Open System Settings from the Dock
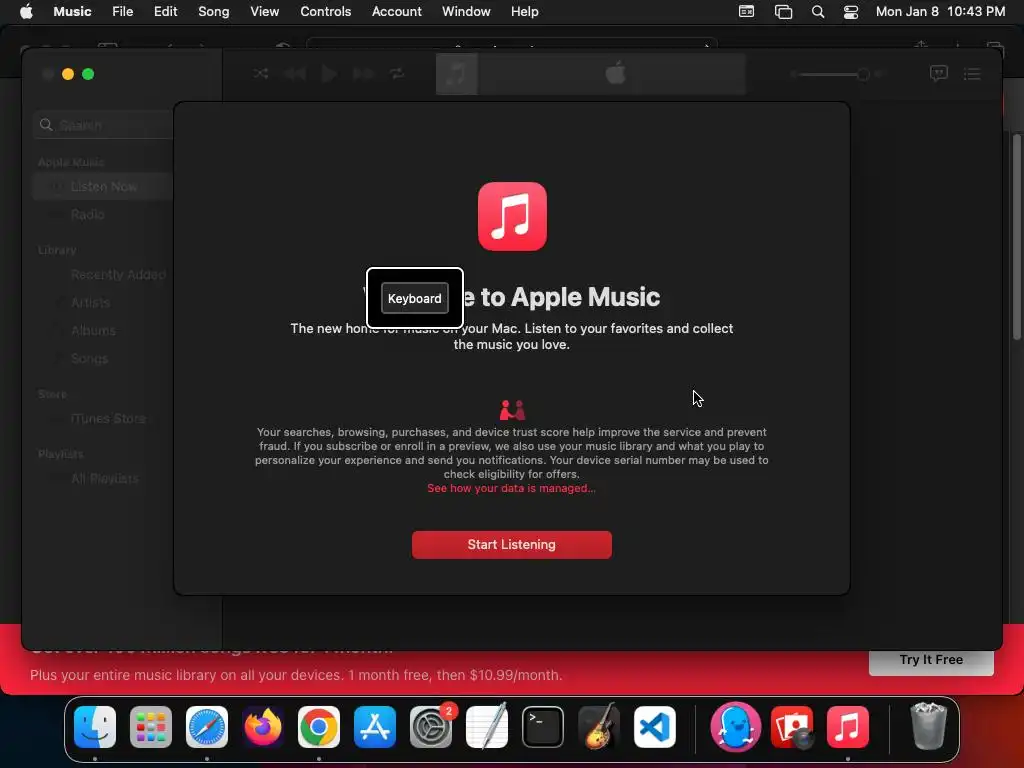This screenshot has width=1024, height=768. coord(431,727)
